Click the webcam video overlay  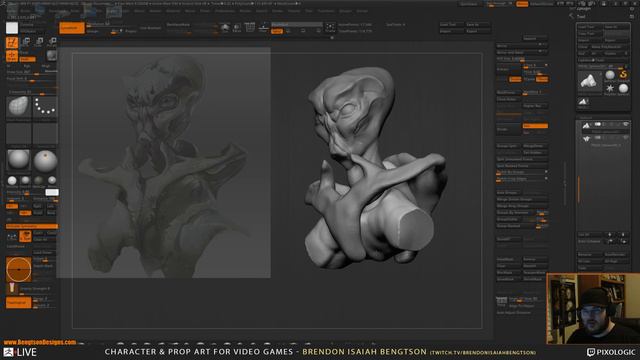pyautogui.click(x=593, y=309)
